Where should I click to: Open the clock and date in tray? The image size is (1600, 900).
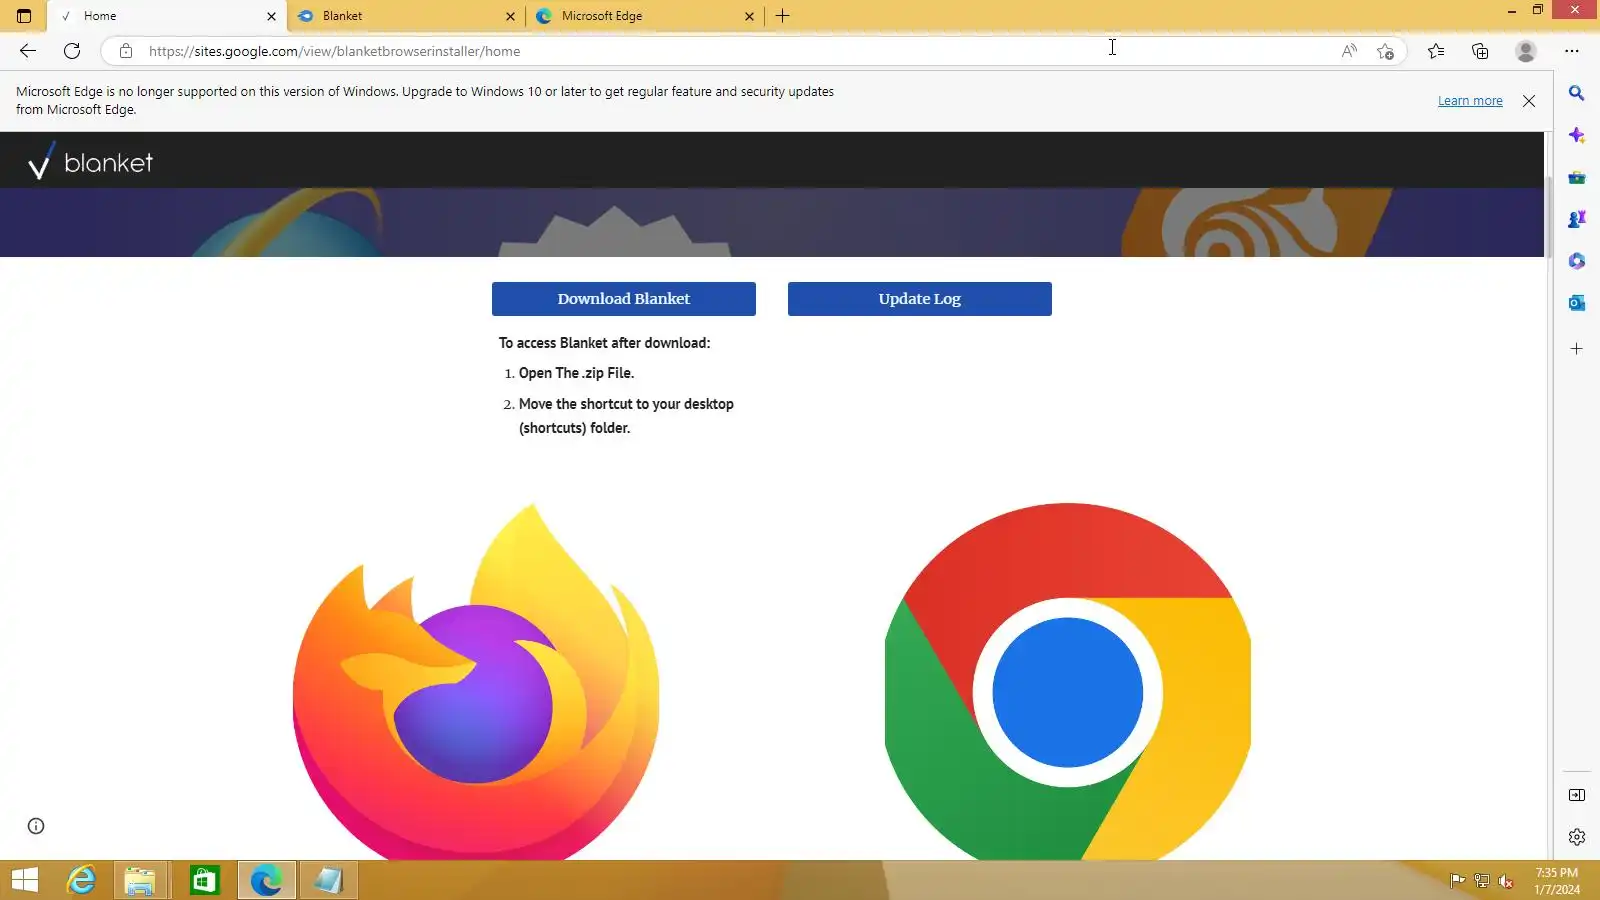pos(1557,881)
